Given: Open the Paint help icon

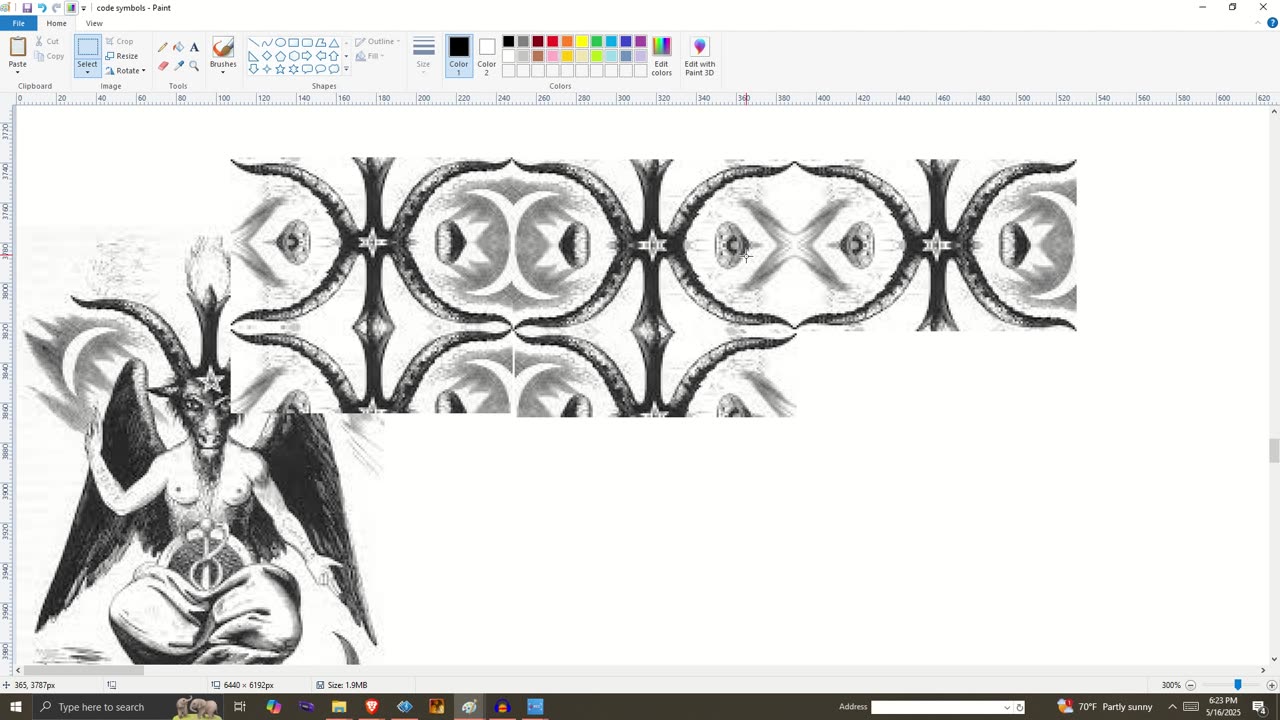Looking at the screenshot, I should (1272, 23).
